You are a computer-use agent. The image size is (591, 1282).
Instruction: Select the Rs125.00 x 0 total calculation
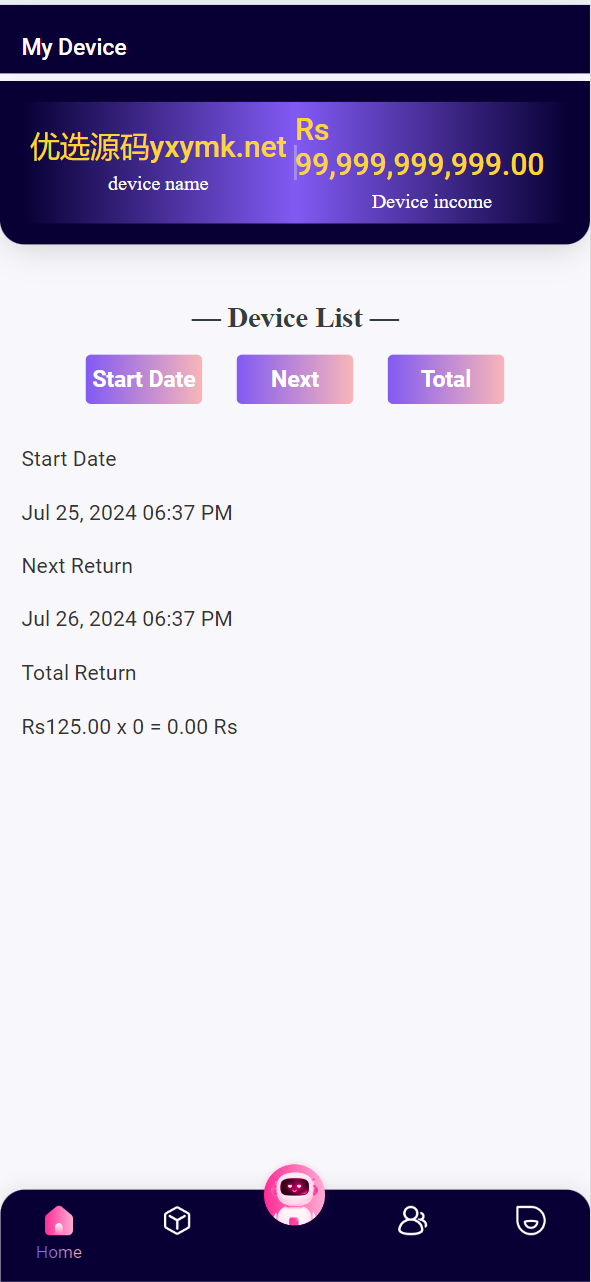click(x=130, y=727)
